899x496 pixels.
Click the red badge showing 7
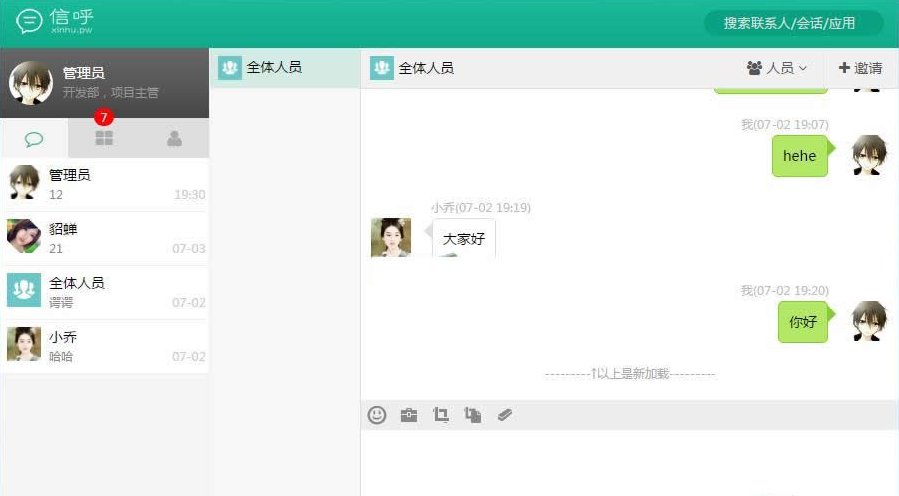click(104, 117)
